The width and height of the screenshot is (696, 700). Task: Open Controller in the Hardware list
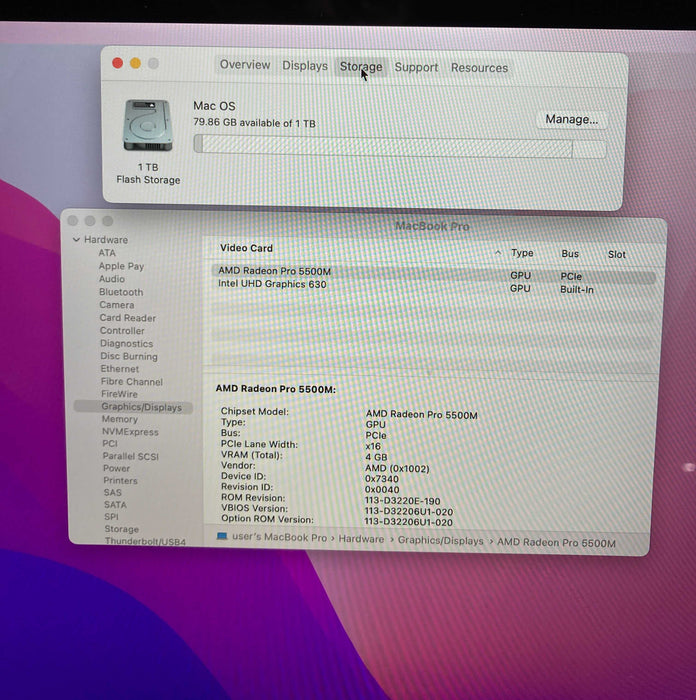coord(122,331)
